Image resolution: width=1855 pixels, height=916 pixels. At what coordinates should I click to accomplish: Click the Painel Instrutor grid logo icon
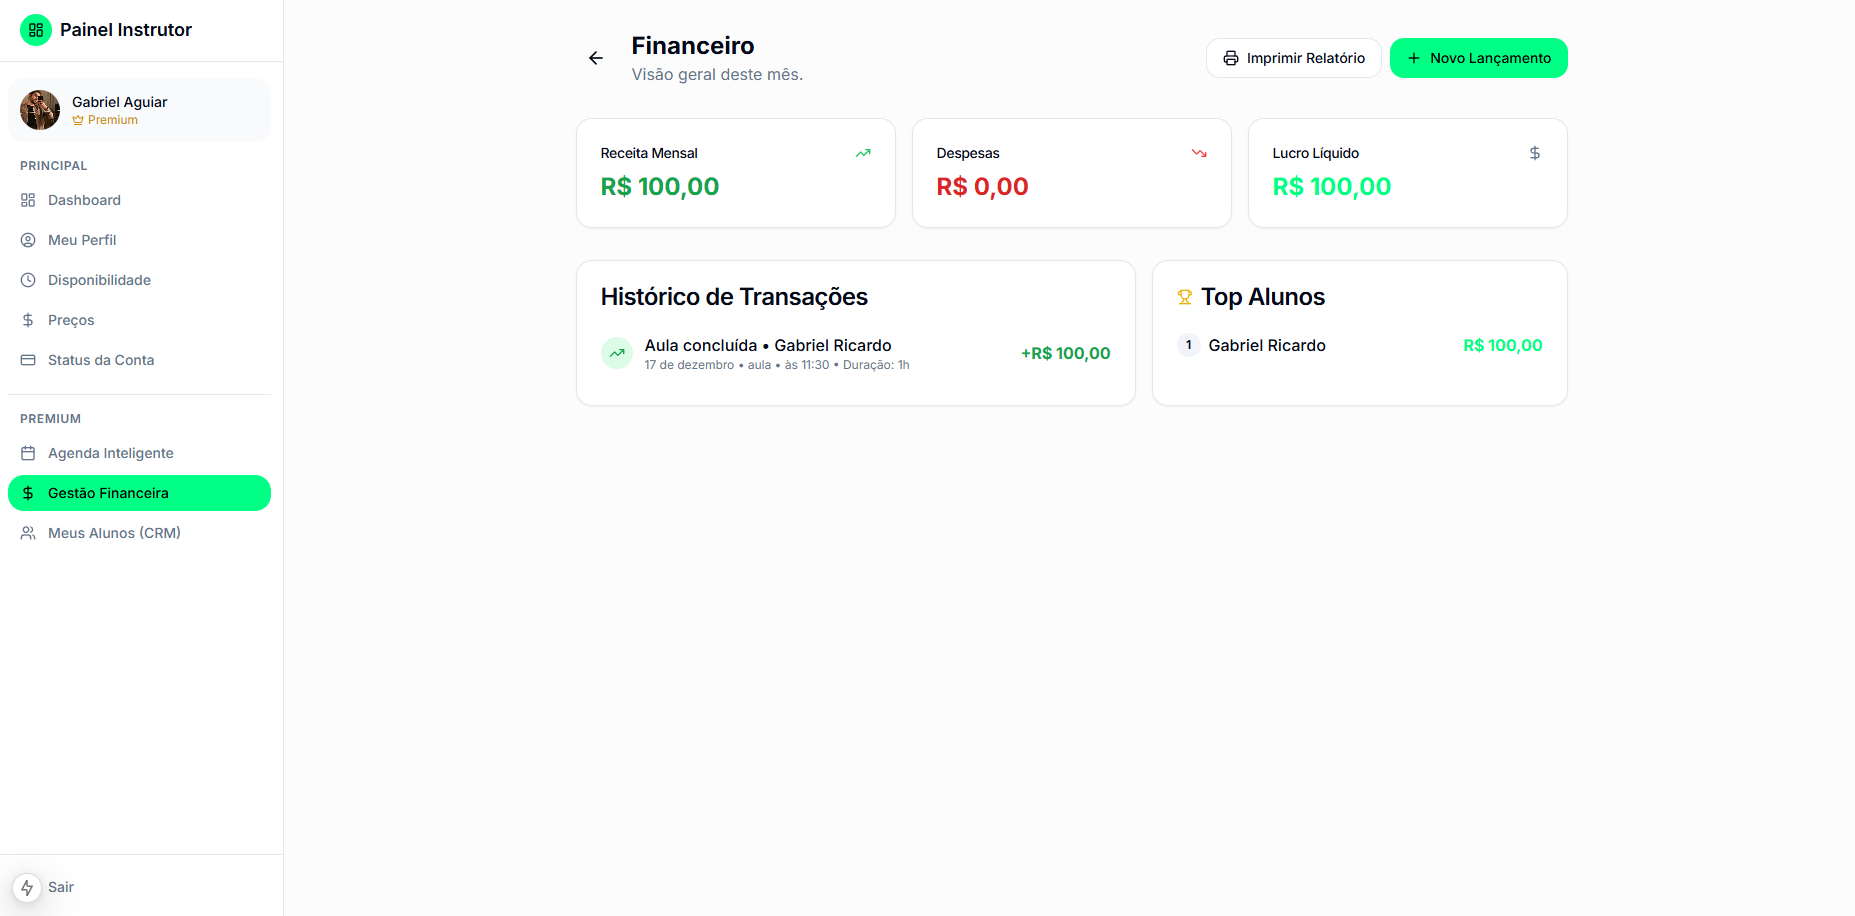pyautogui.click(x=36, y=30)
